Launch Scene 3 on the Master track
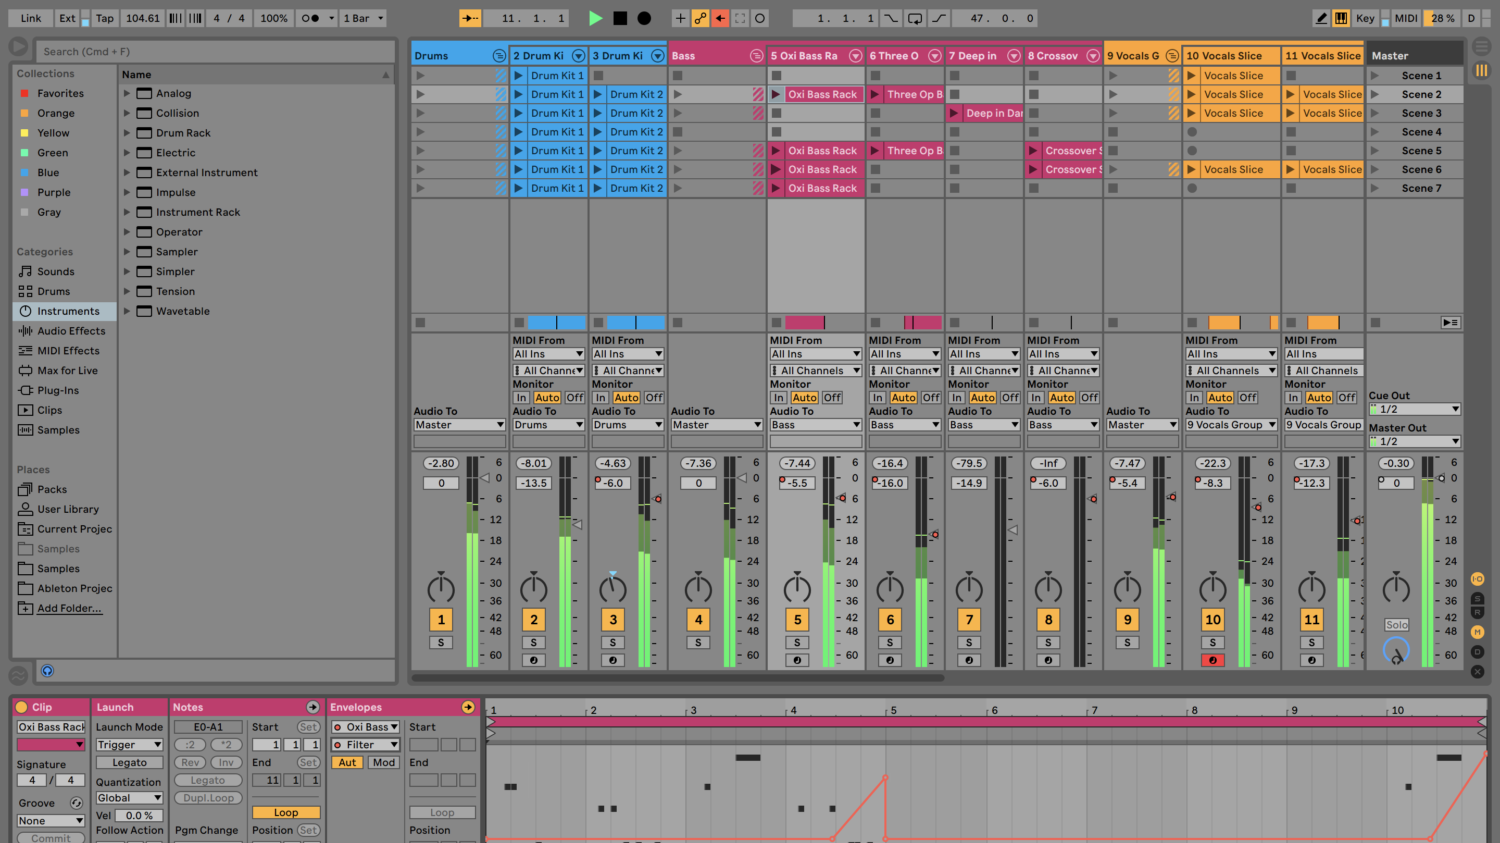Viewport: 1500px width, 843px height. pyautogui.click(x=1375, y=113)
